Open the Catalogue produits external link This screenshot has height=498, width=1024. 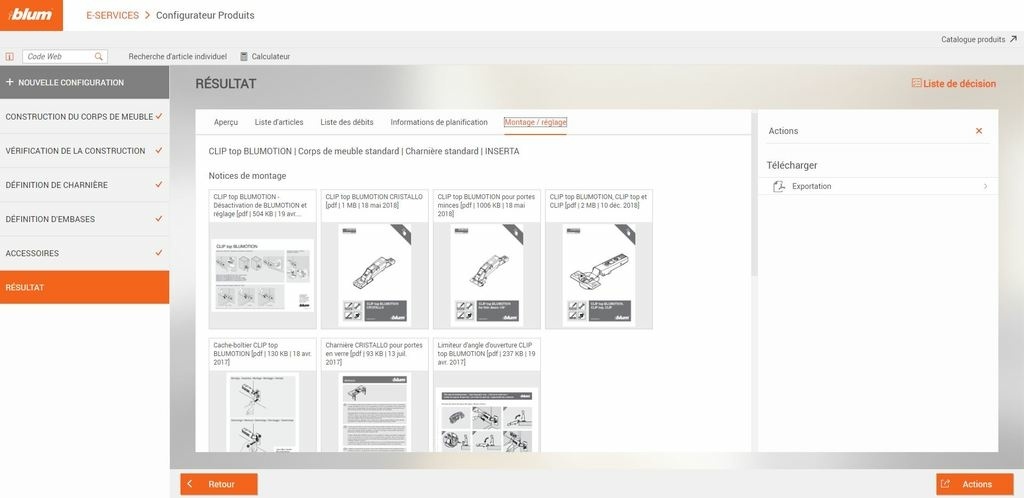[x=978, y=39]
